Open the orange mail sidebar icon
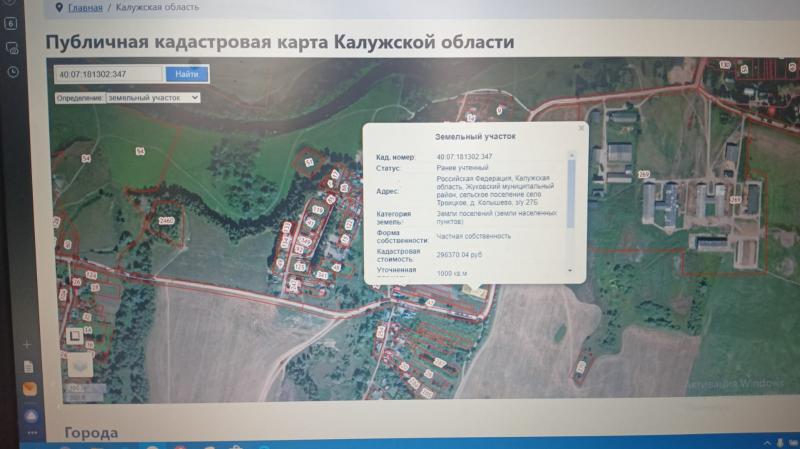This screenshot has width=800, height=449. pyautogui.click(x=29, y=389)
